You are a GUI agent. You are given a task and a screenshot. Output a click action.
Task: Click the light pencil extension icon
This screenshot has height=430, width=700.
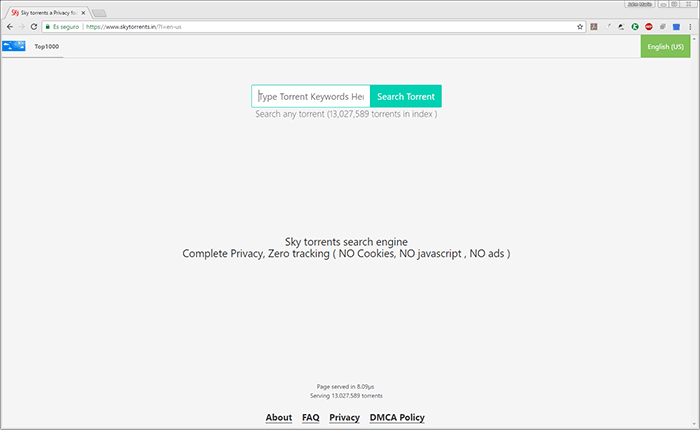608,27
